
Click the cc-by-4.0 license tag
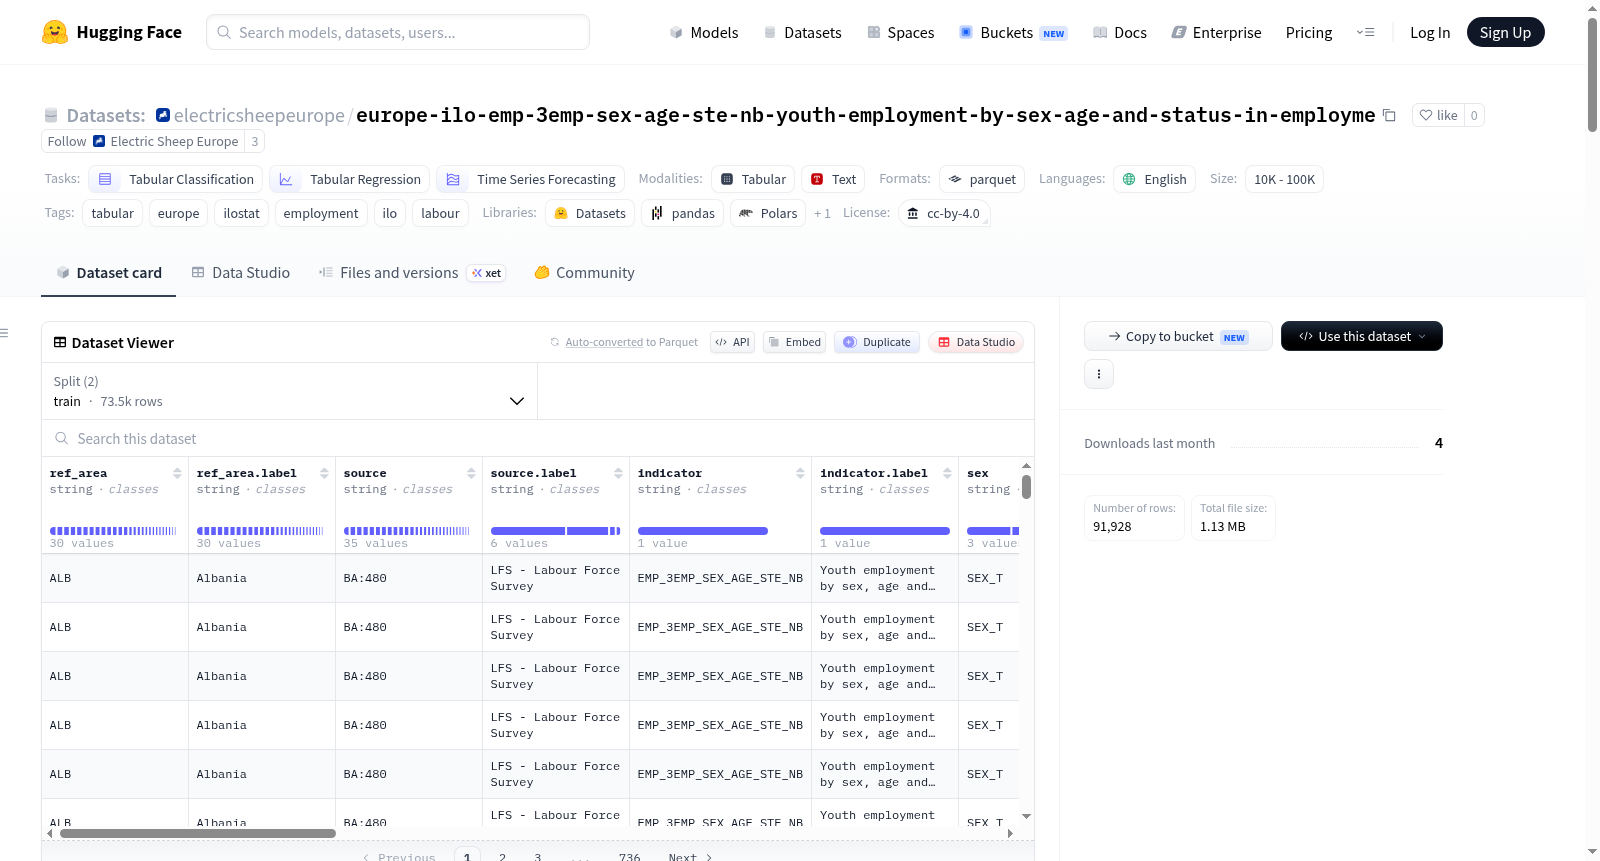pyautogui.click(x=944, y=213)
